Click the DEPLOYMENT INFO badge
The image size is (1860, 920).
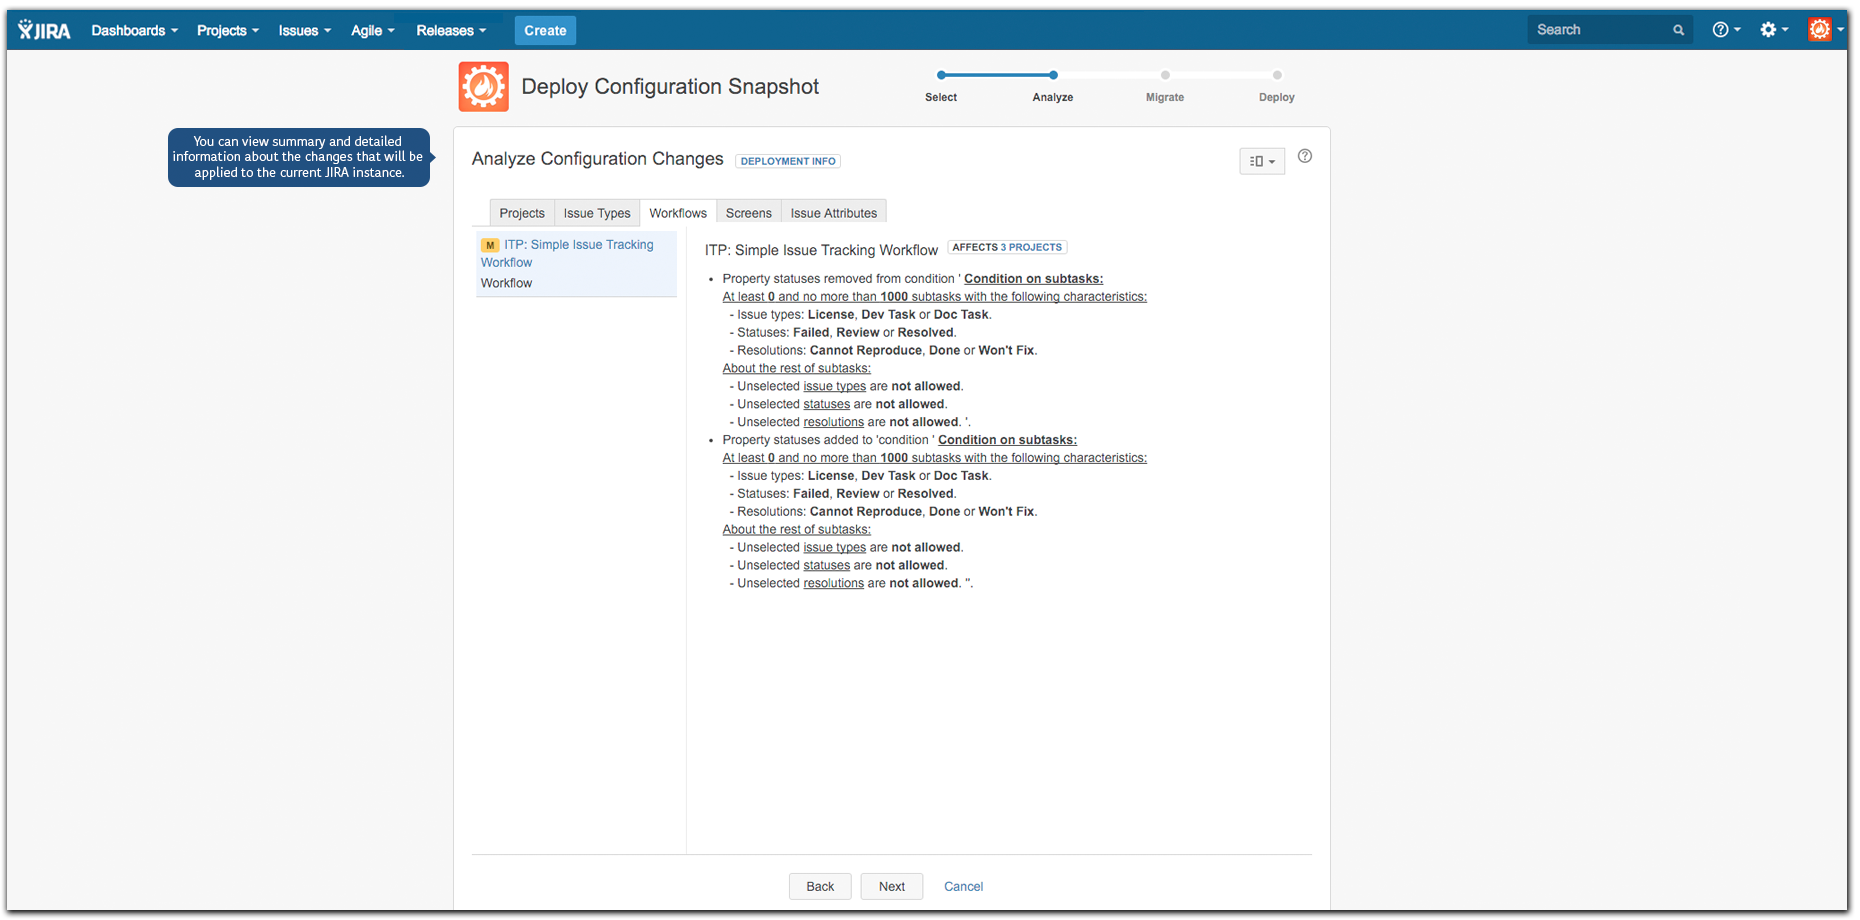[788, 161]
